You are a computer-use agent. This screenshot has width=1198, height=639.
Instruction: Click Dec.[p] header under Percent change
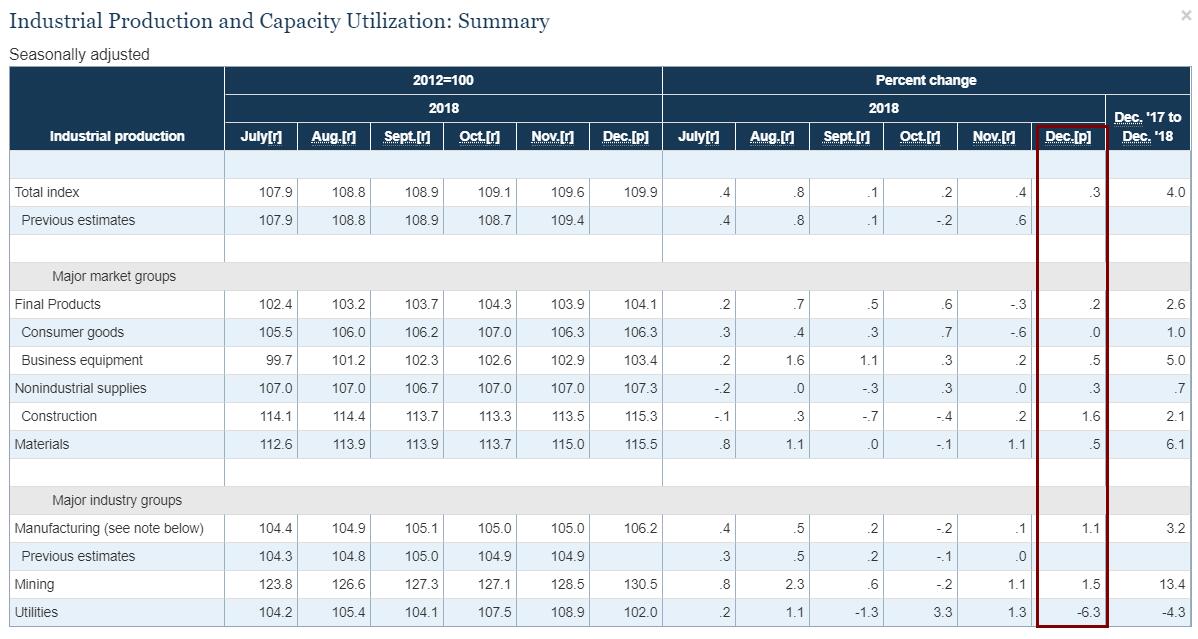point(1068,136)
